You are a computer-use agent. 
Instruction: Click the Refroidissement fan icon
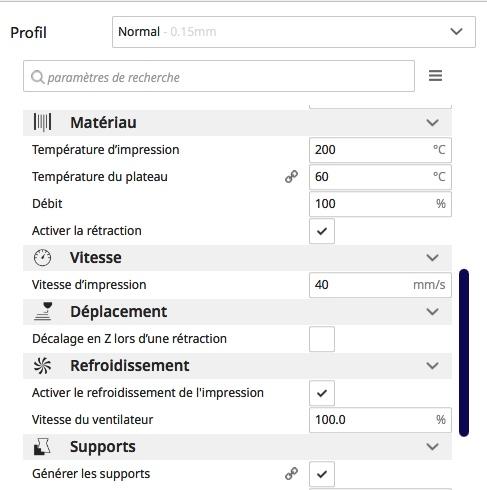tap(42, 366)
